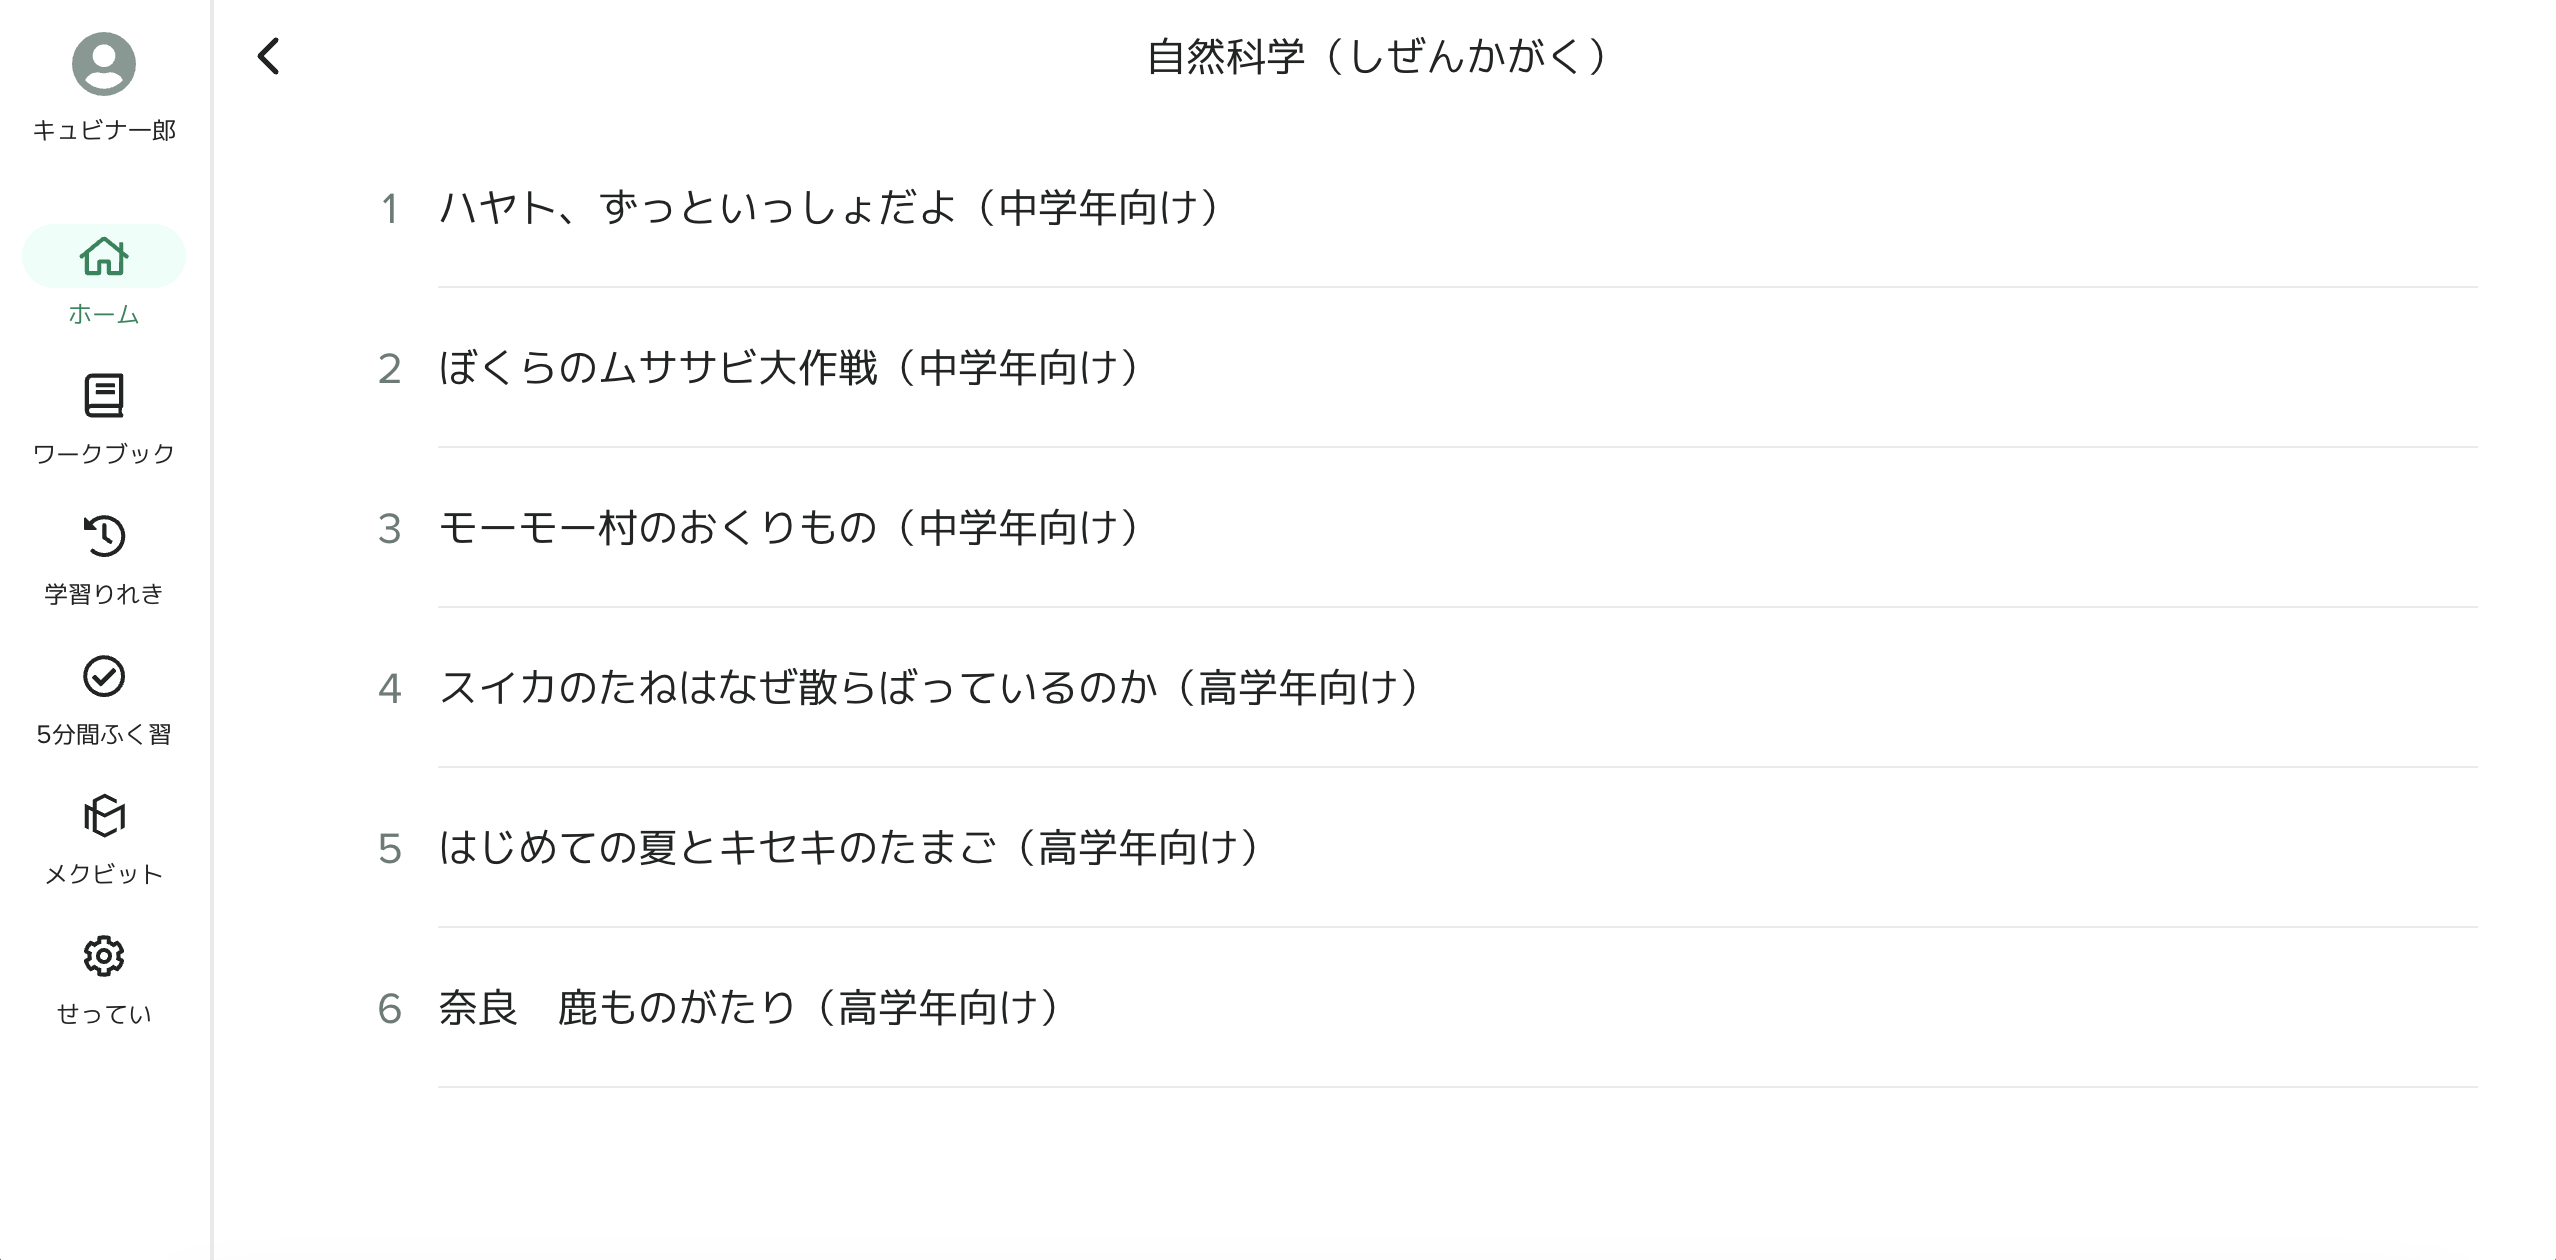Open story ハヤト、ずっといっしょだよ
Screen dimensions: 2556x1260
(x=1458, y=208)
